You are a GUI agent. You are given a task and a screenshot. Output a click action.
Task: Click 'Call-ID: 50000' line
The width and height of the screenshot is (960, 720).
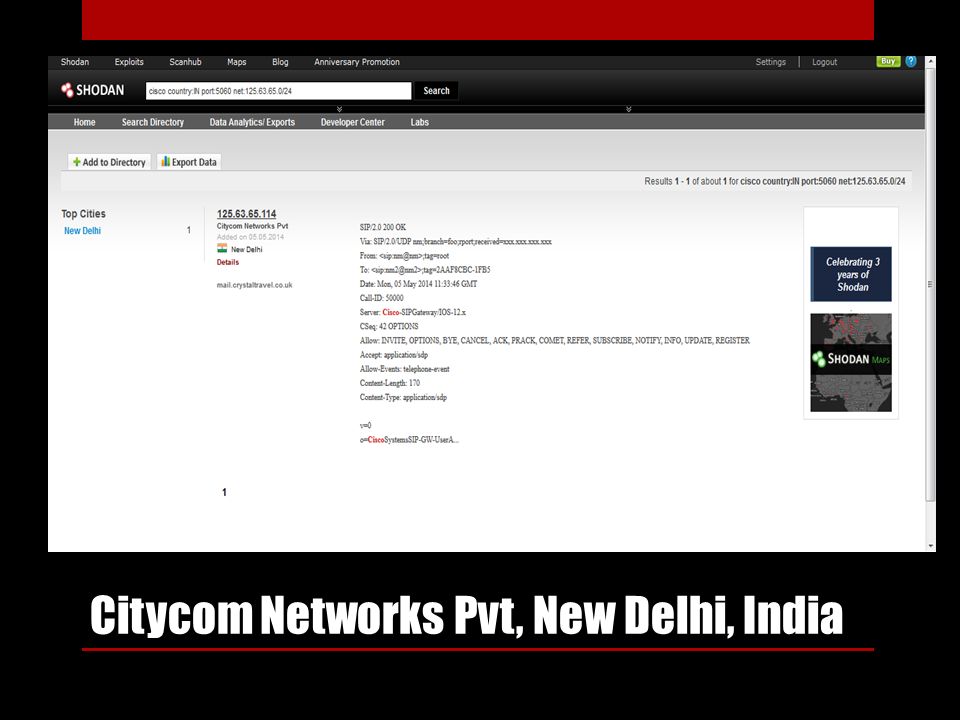[x=381, y=298]
